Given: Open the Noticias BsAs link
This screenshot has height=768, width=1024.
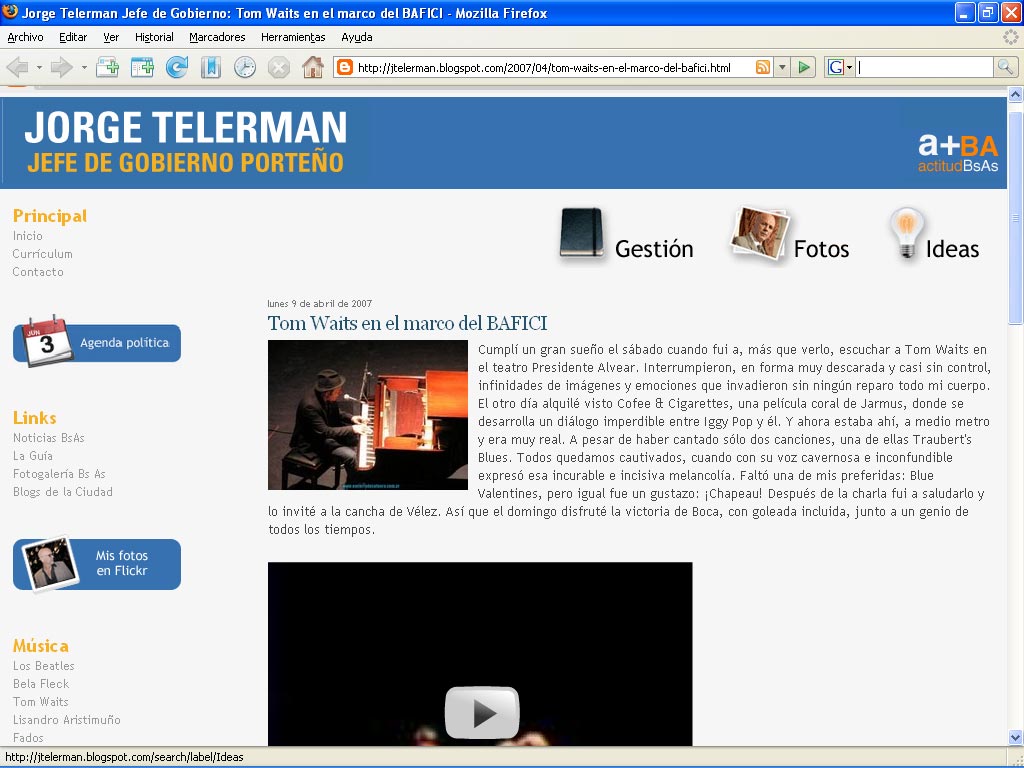Looking at the screenshot, I should pyautogui.click(x=49, y=438).
